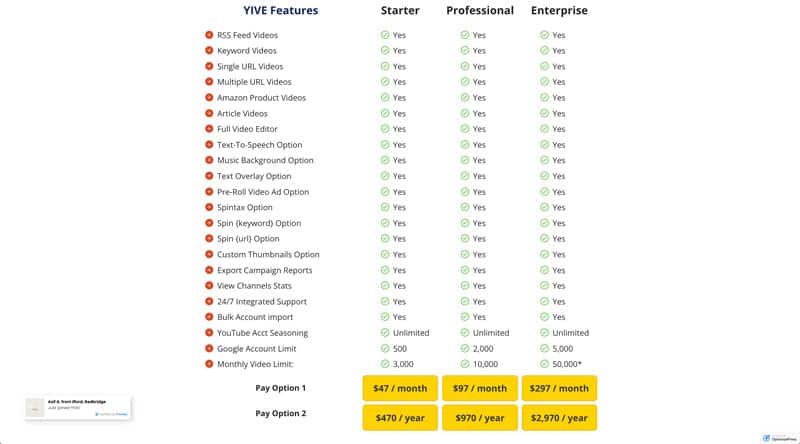Pick the Enterprise $2,970 / year option
The image size is (800, 444).
click(x=559, y=418)
